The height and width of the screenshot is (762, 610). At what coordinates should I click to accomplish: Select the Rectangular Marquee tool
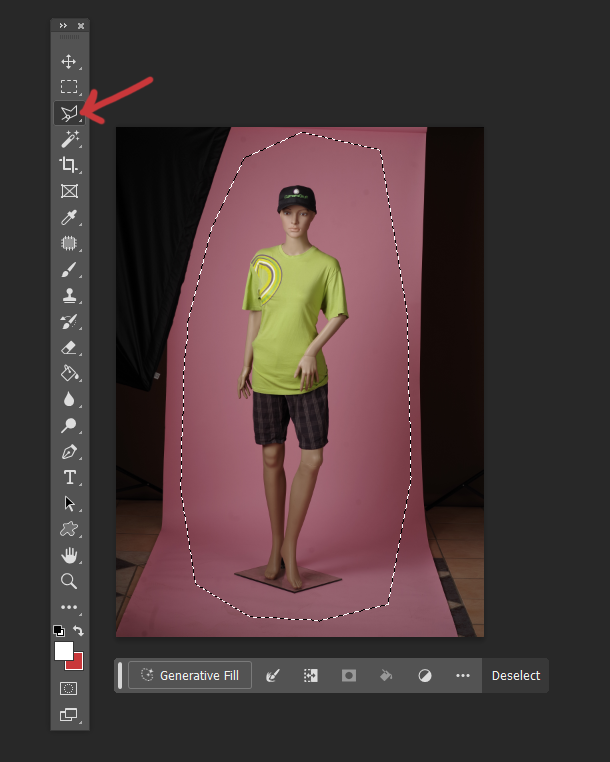tap(69, 88)
